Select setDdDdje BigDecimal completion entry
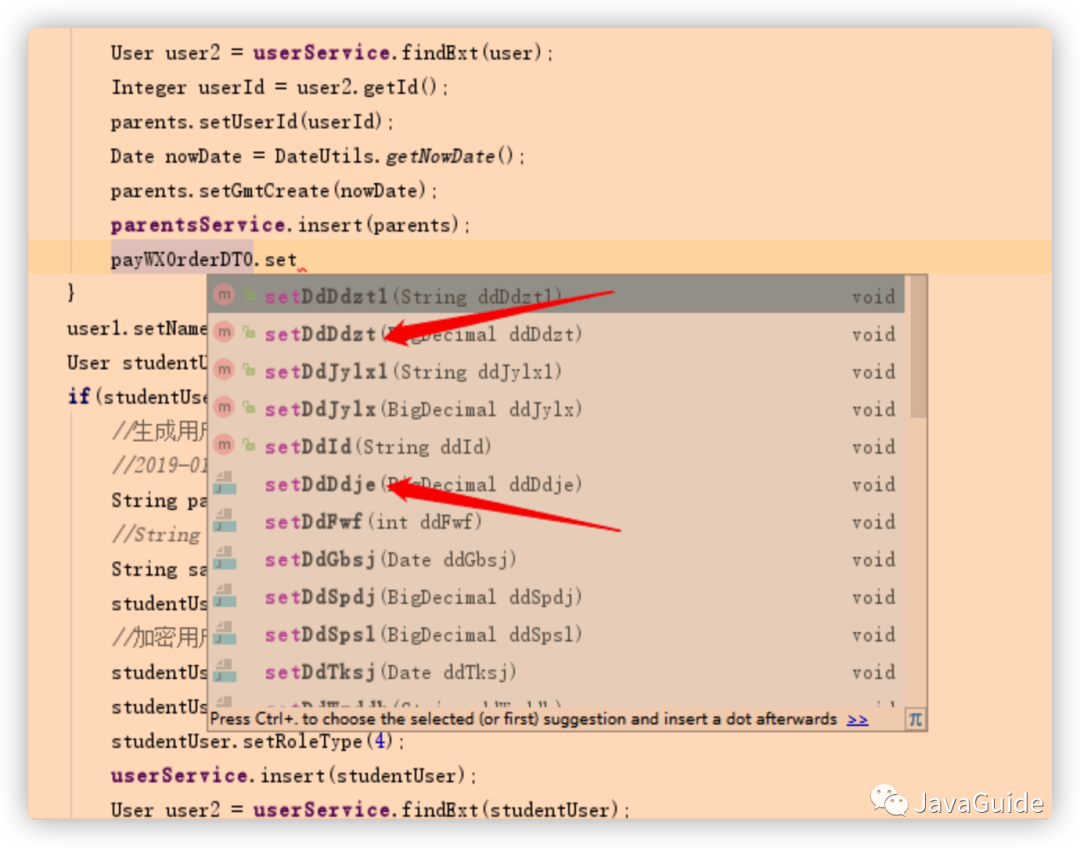The width and height of the screenshot is (1080, 848). coord(557,484)
